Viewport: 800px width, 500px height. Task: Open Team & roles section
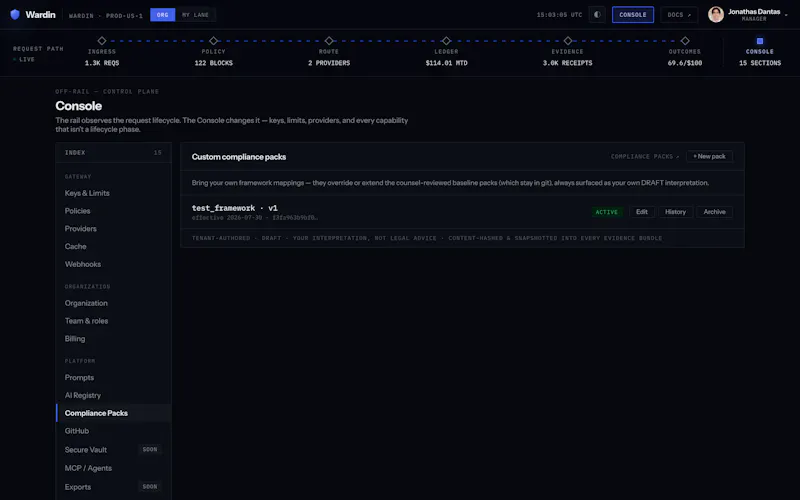[x=113, y=321]
